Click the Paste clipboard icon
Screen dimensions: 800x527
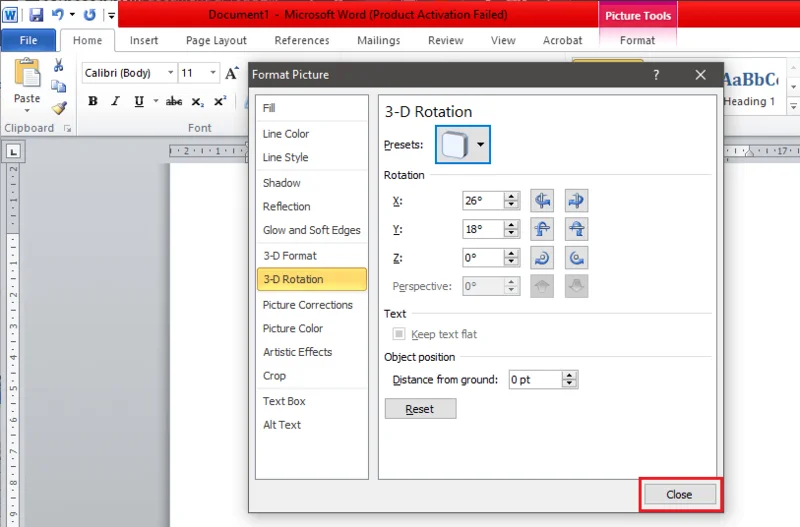pyautogui.click(x=27, y=73)
